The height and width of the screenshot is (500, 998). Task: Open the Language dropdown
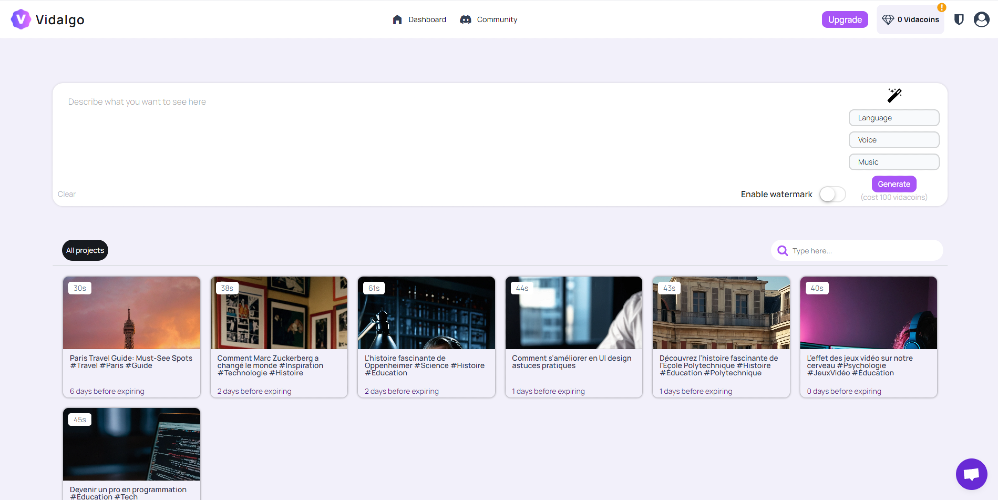click(894, 118)
